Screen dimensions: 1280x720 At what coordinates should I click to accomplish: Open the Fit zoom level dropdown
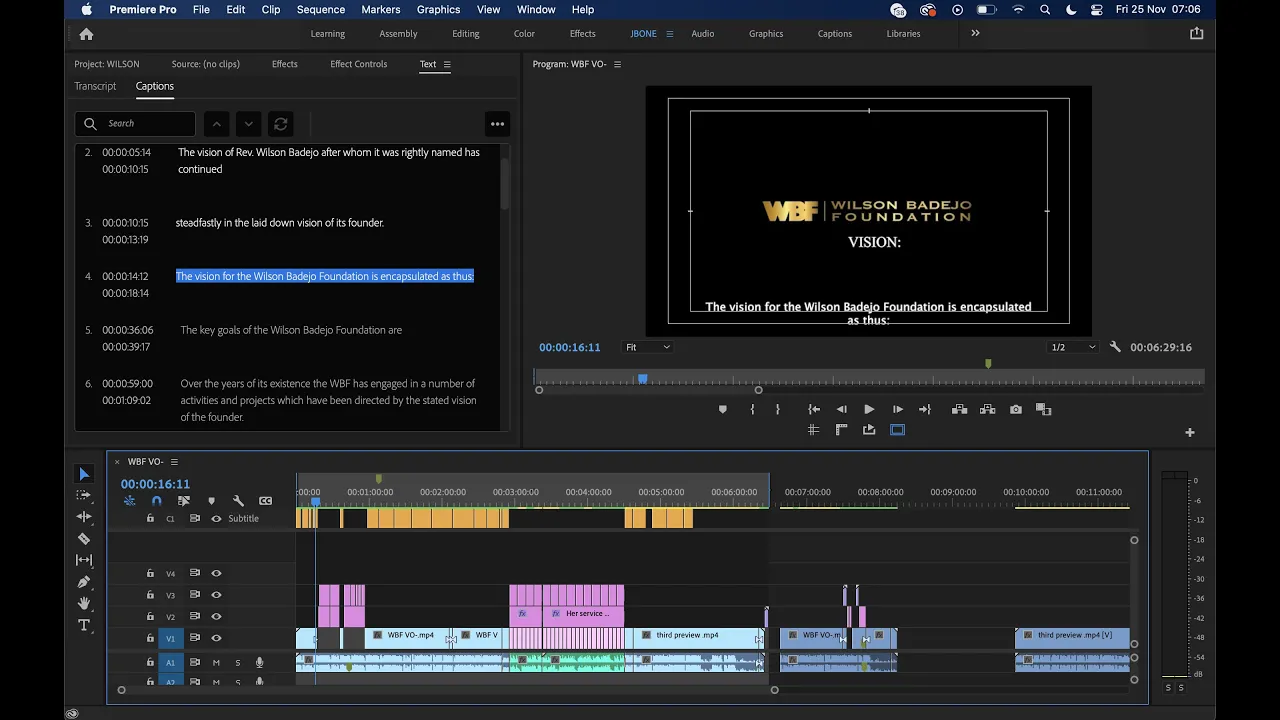(x=648, y=347)
